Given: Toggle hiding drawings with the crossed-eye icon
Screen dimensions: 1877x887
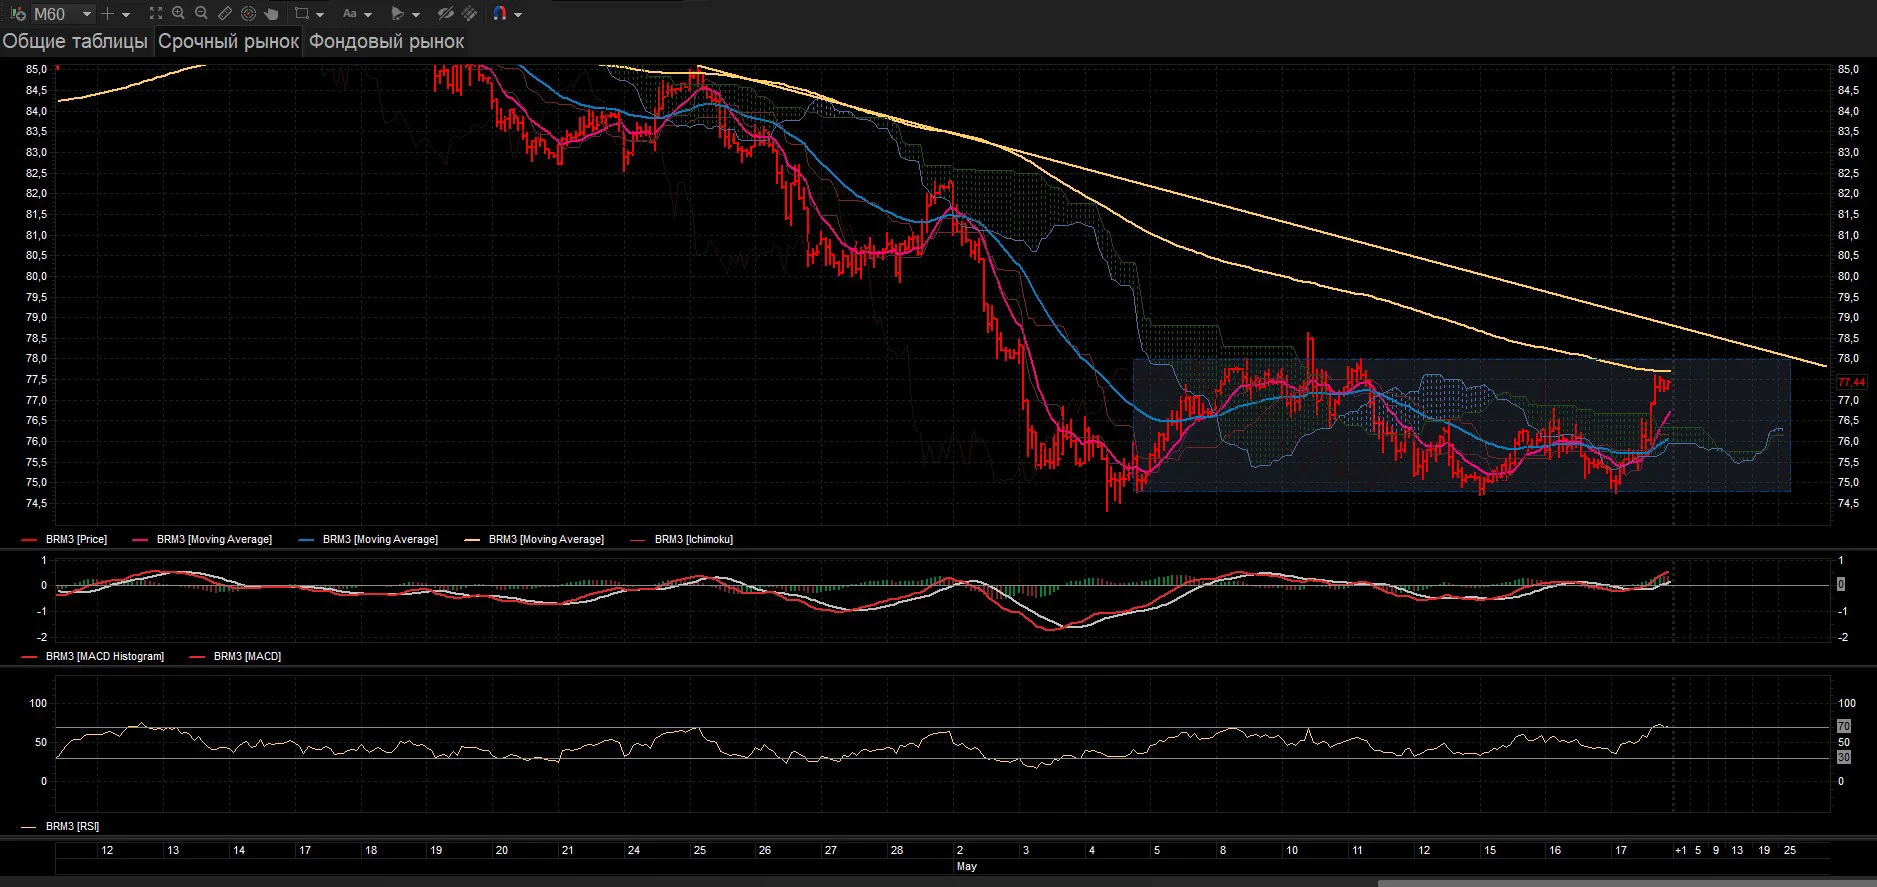Looking at the screenshot, I should (x=446, y=14).
